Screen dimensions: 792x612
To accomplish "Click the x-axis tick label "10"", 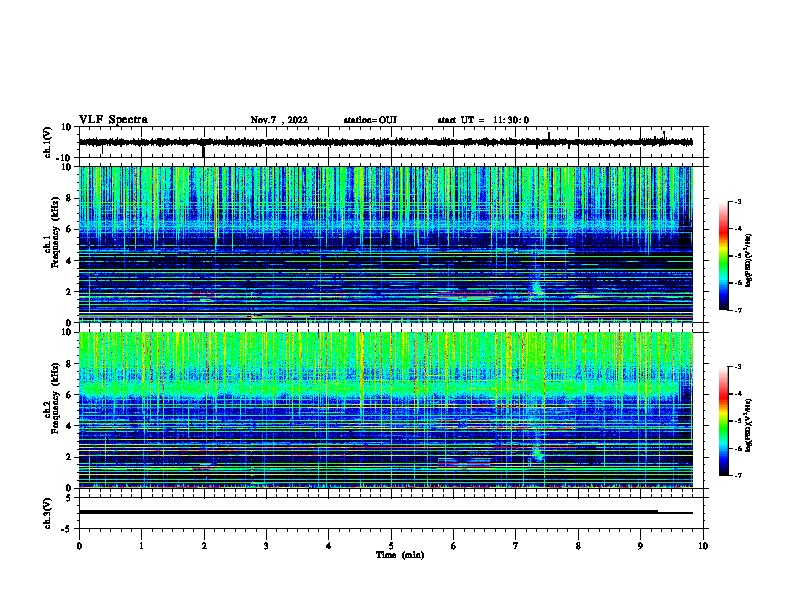I will pyautogui.click(x=703, y=546).
